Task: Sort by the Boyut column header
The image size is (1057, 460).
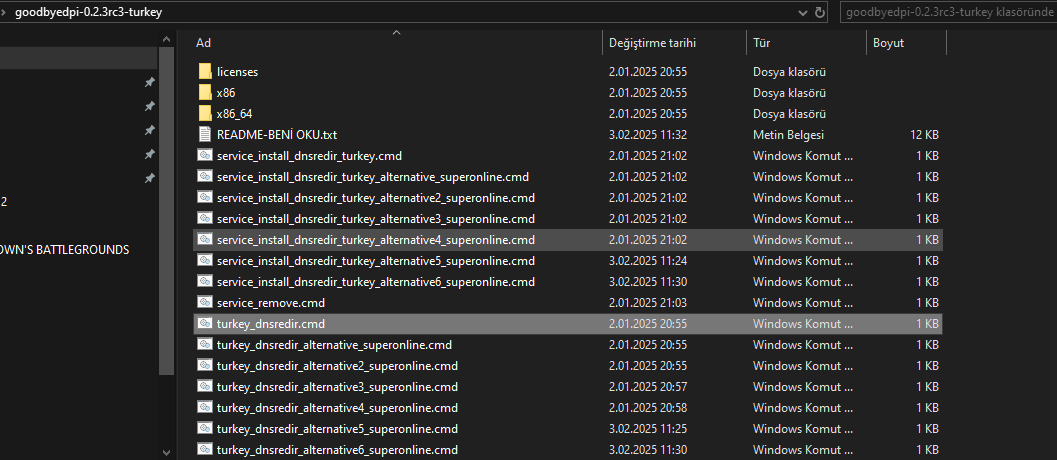Action: click(x=888, y=42)
